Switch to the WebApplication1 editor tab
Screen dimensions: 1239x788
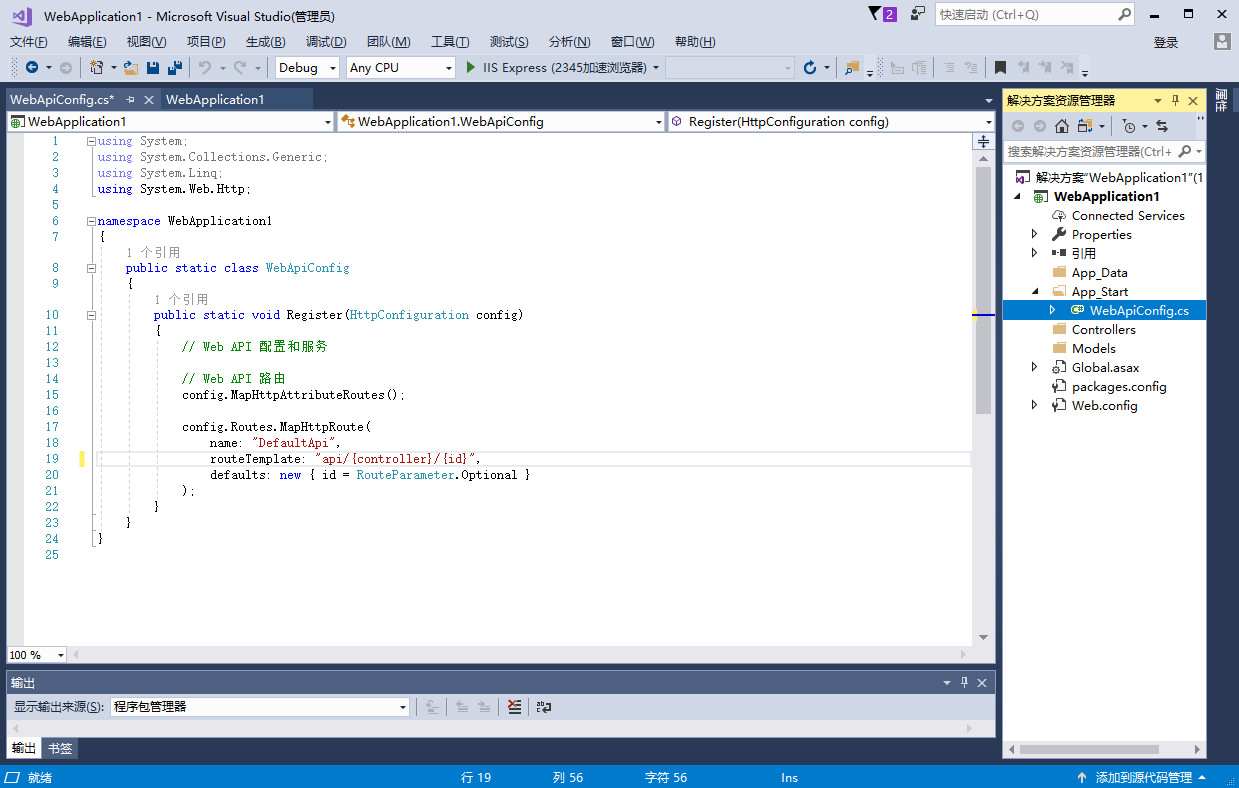(x=215, y=100)
